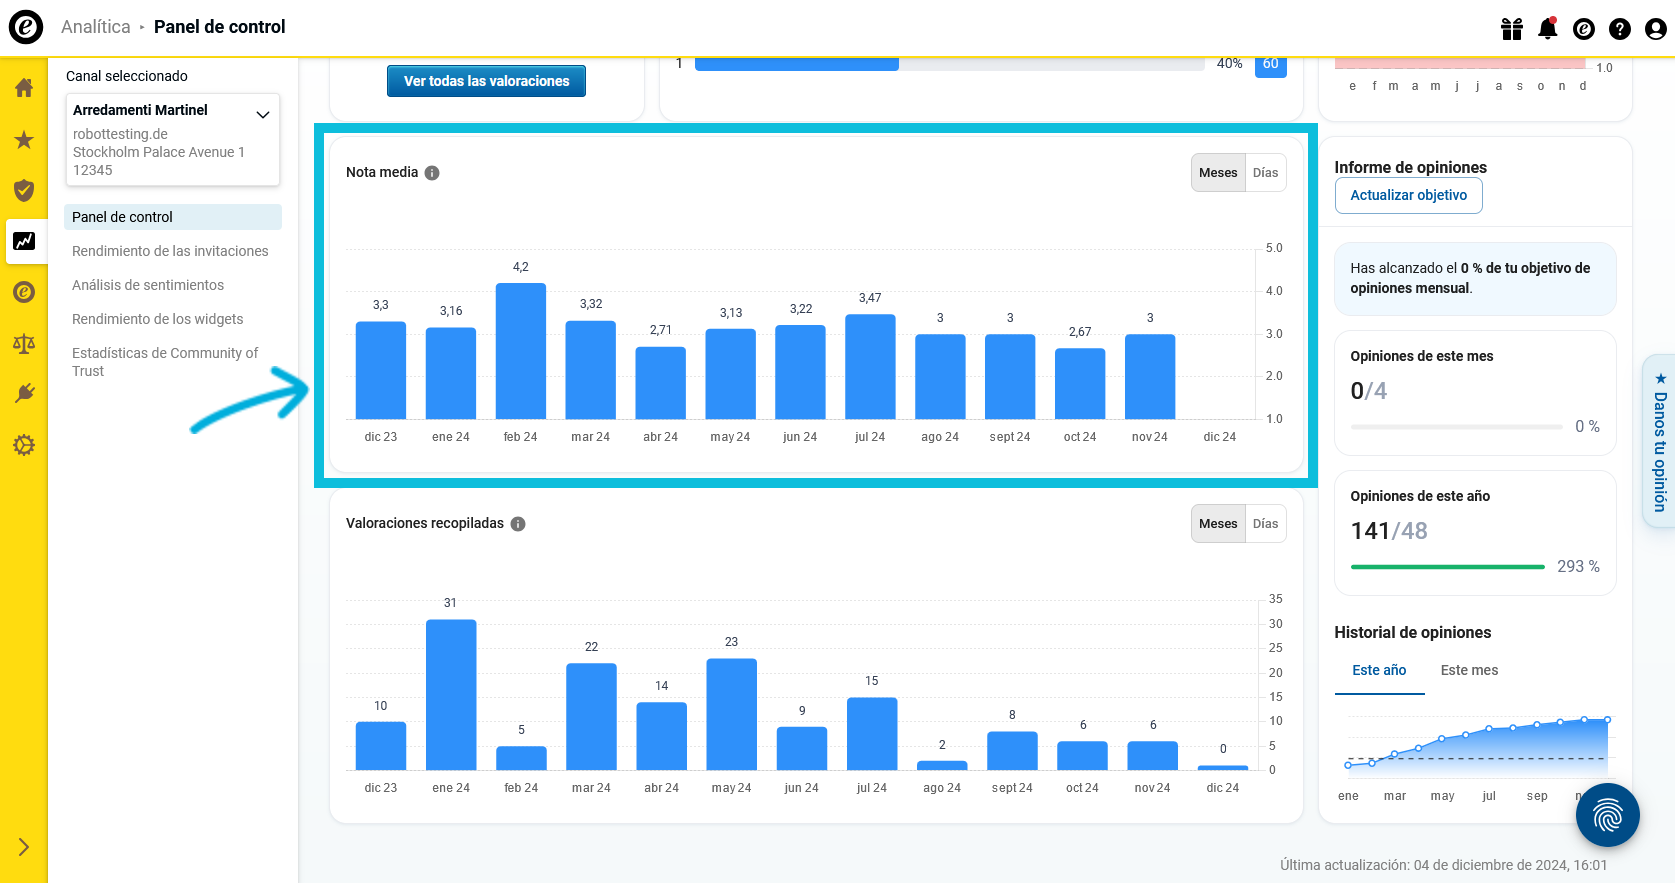Click the 1-star rating progress bar
1675x883 pixels.
click(949, 64)
